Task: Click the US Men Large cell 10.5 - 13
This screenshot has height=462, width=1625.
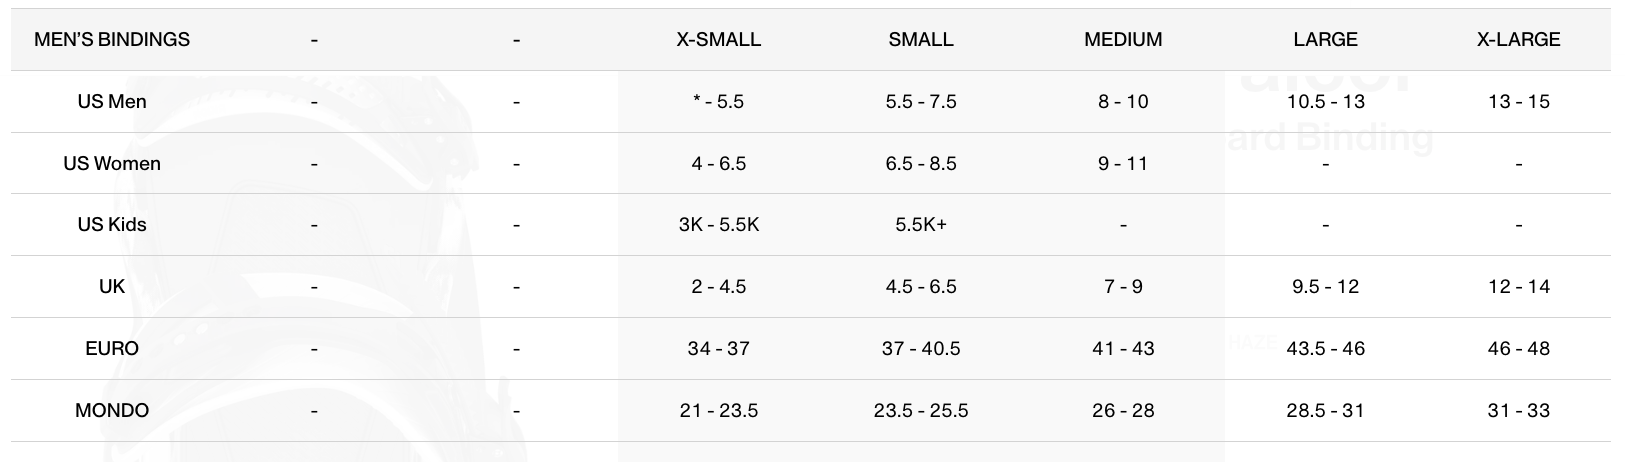Action: pyautogui.click(x=1325, y=102)
